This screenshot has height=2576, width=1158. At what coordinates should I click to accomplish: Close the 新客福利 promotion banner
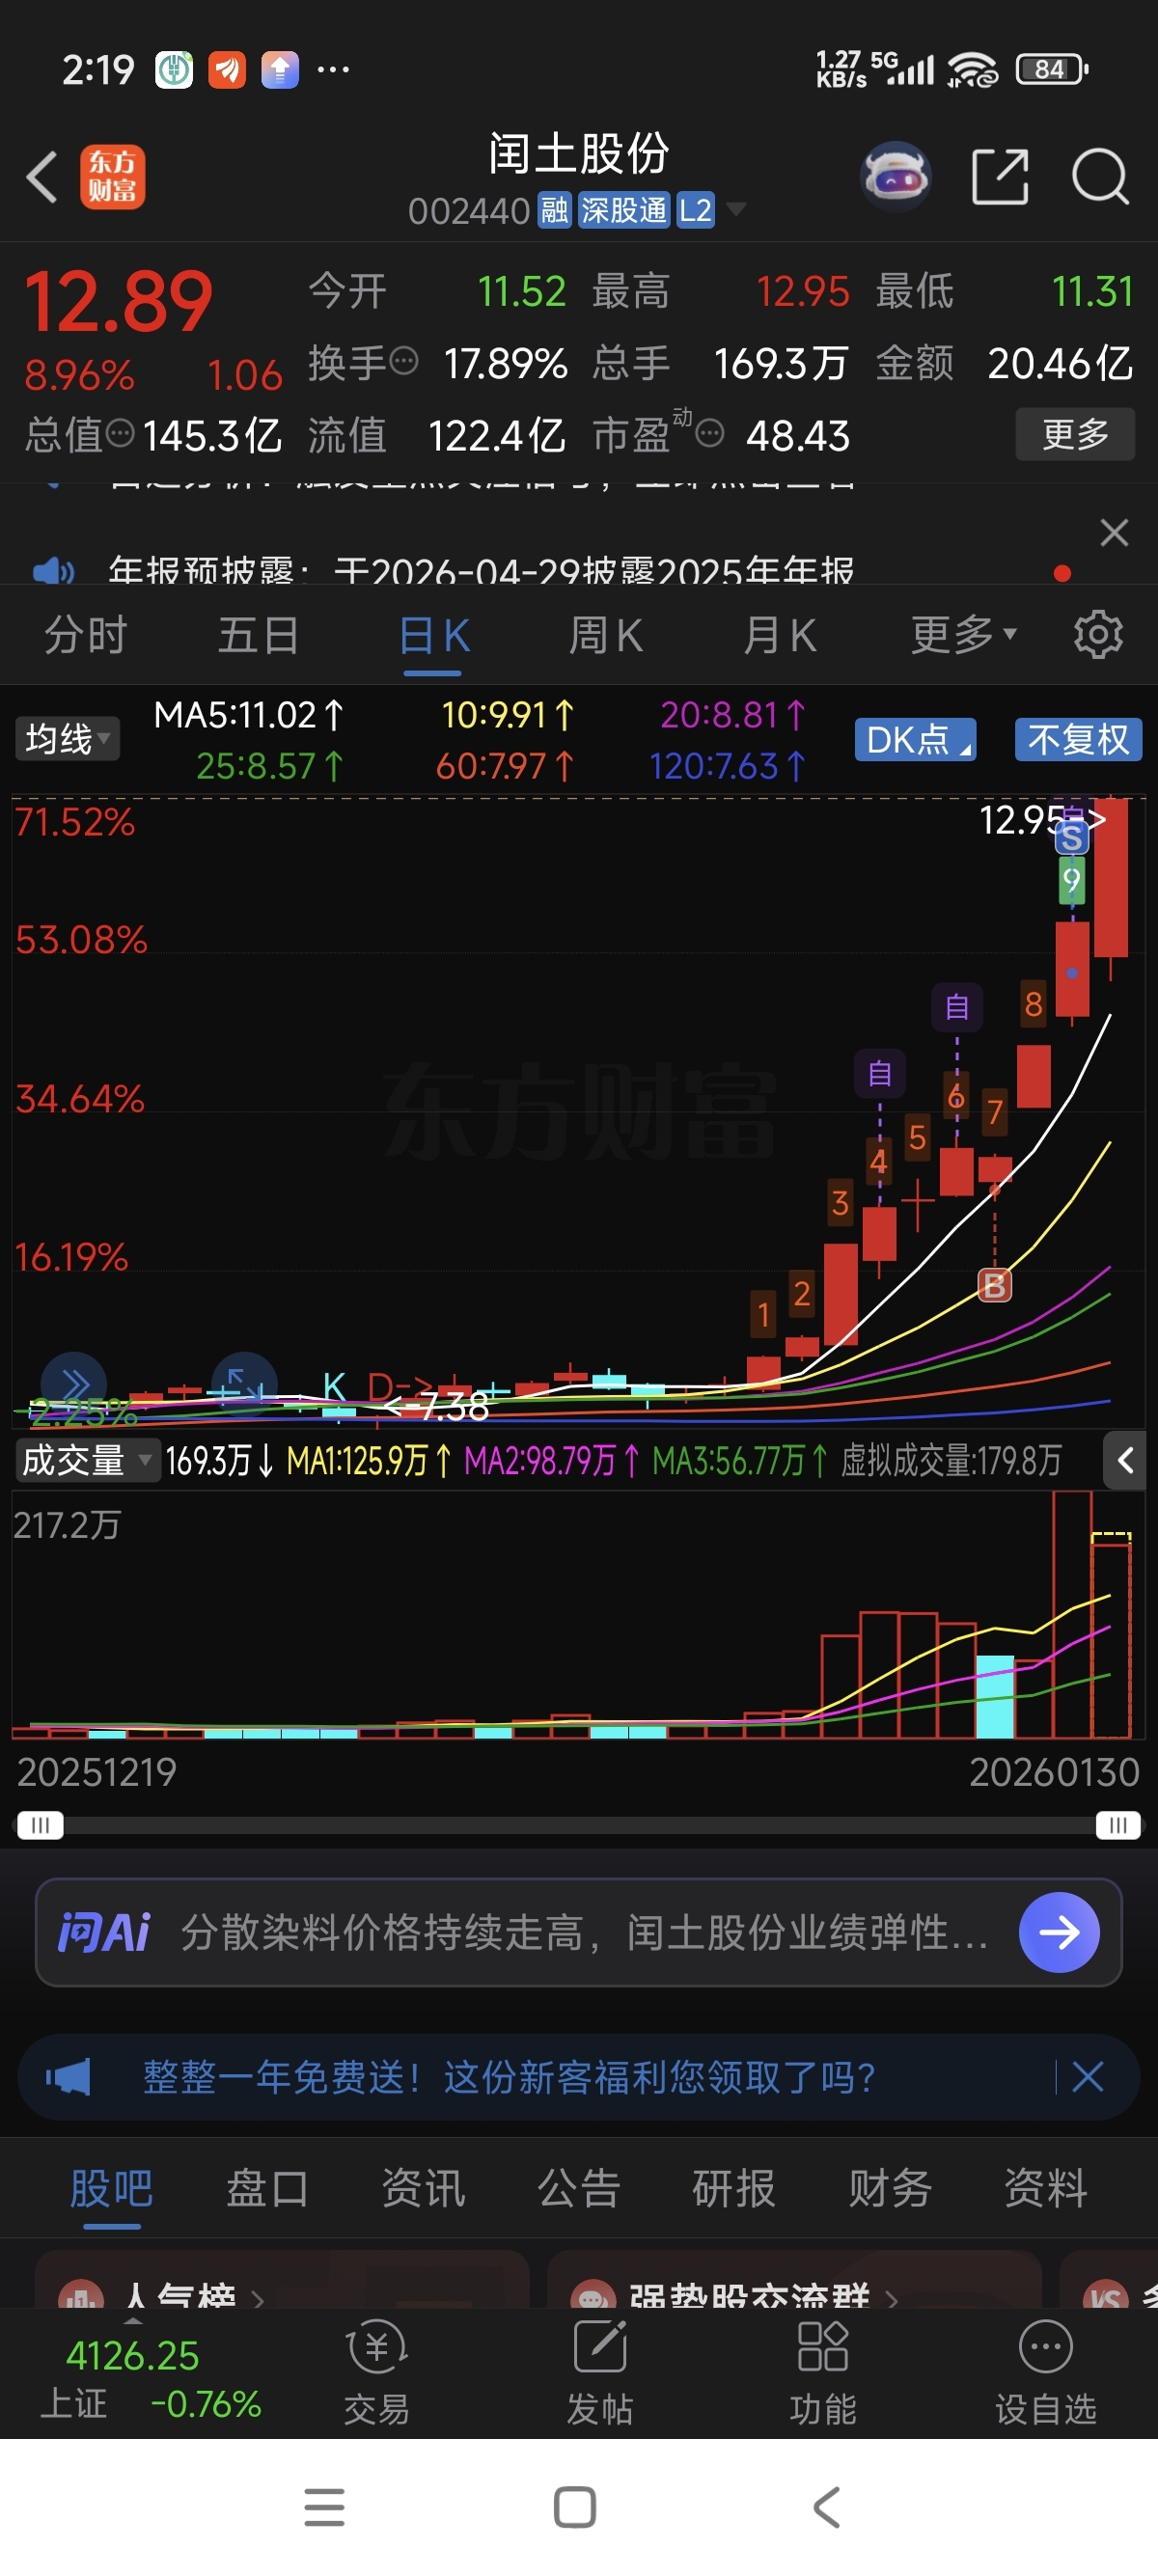pyautogui.click(x=1088, y=2077)
